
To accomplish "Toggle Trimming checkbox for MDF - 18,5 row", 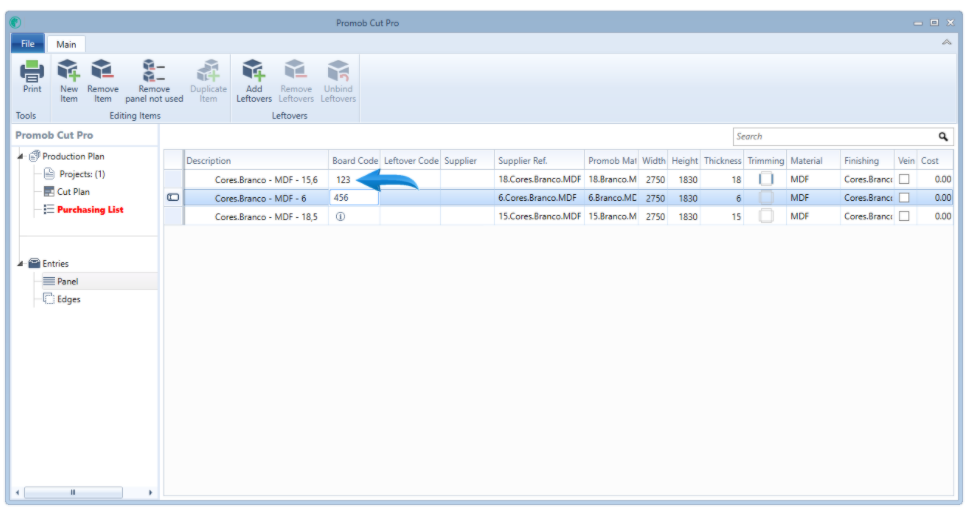I will click(x=766, y=216).
